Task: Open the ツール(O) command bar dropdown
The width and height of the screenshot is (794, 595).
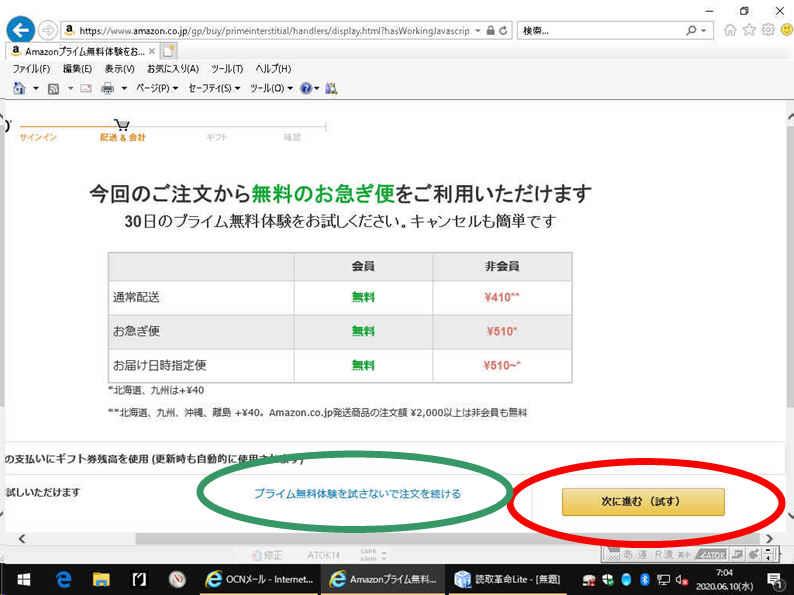Action: pos(271,88)
